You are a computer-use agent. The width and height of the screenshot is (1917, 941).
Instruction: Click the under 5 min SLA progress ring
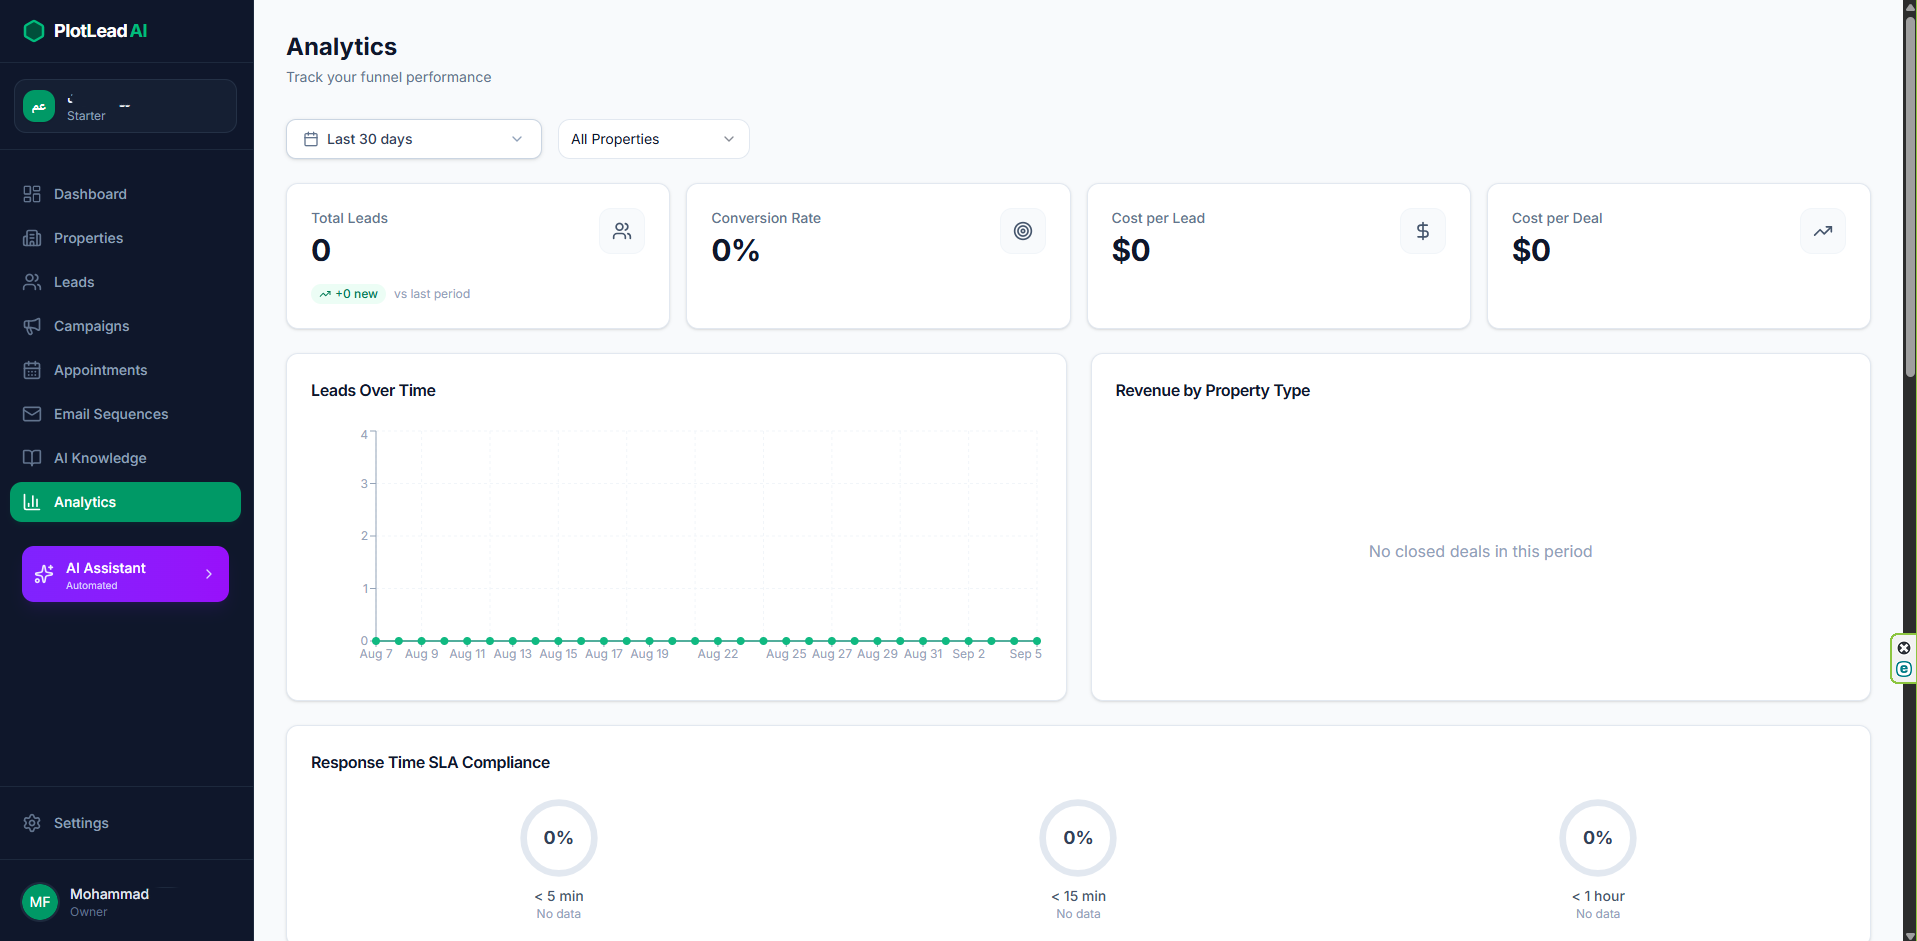559,838
